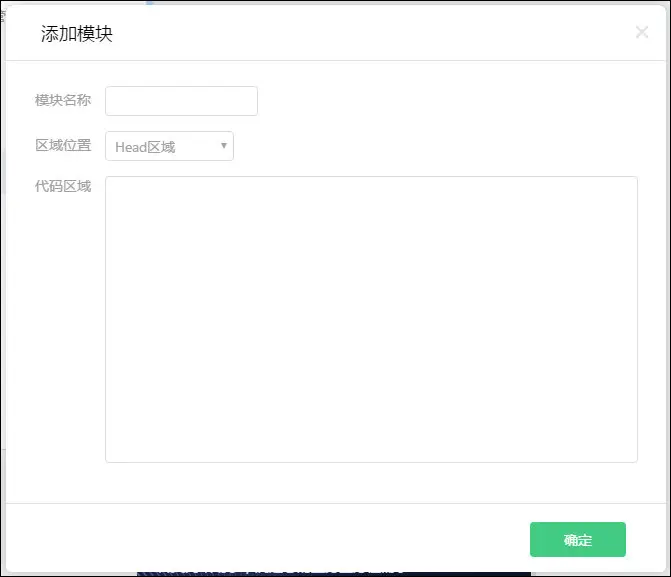Close the 添加模块 dialog with the X

pos(642,32)
